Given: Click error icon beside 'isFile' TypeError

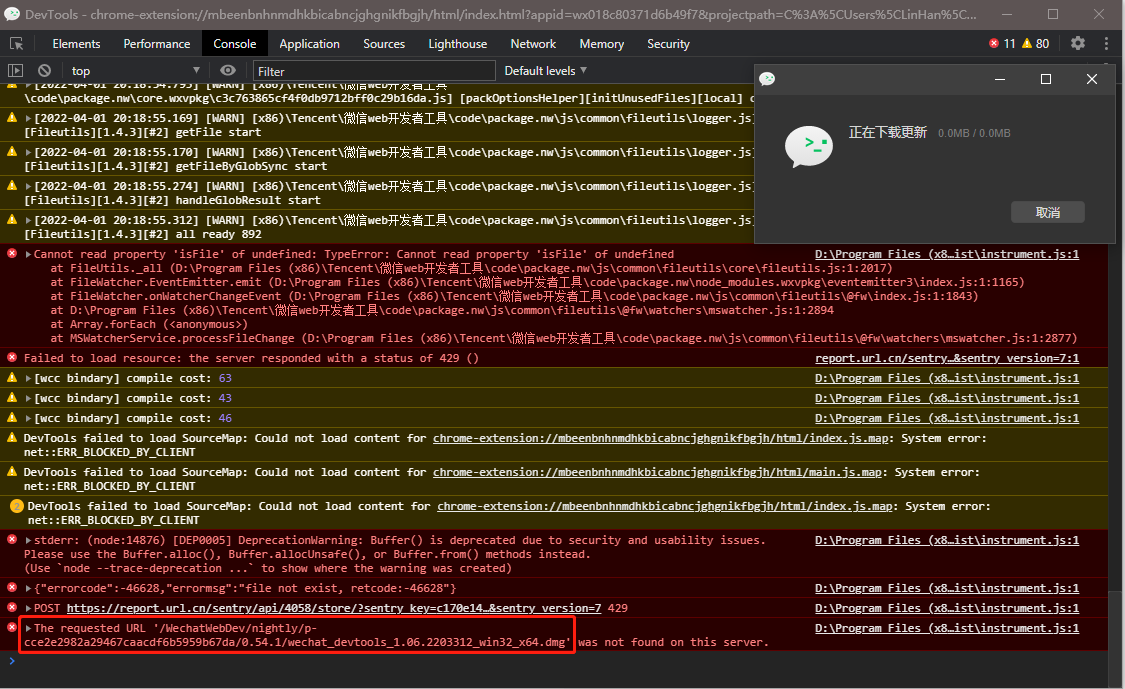Looking at the screenshot, I should [12, 253].
